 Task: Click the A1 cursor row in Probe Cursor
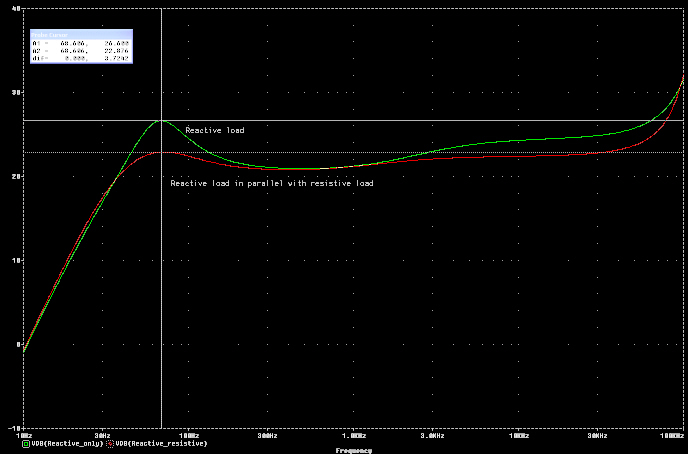[81, 43]
